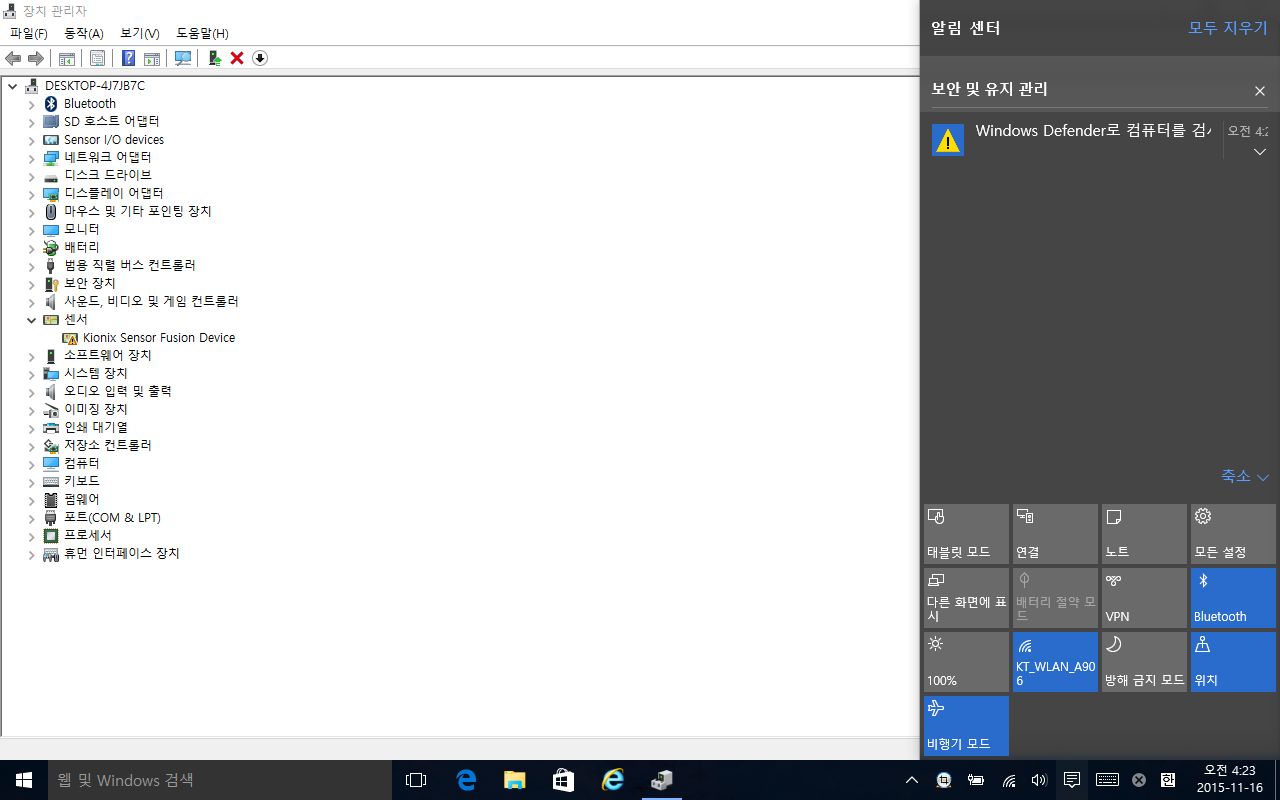Click 모두 지우기 to clear all notifications
The width and height of the screenshot is (1280, 800).
click(1227, 28)
